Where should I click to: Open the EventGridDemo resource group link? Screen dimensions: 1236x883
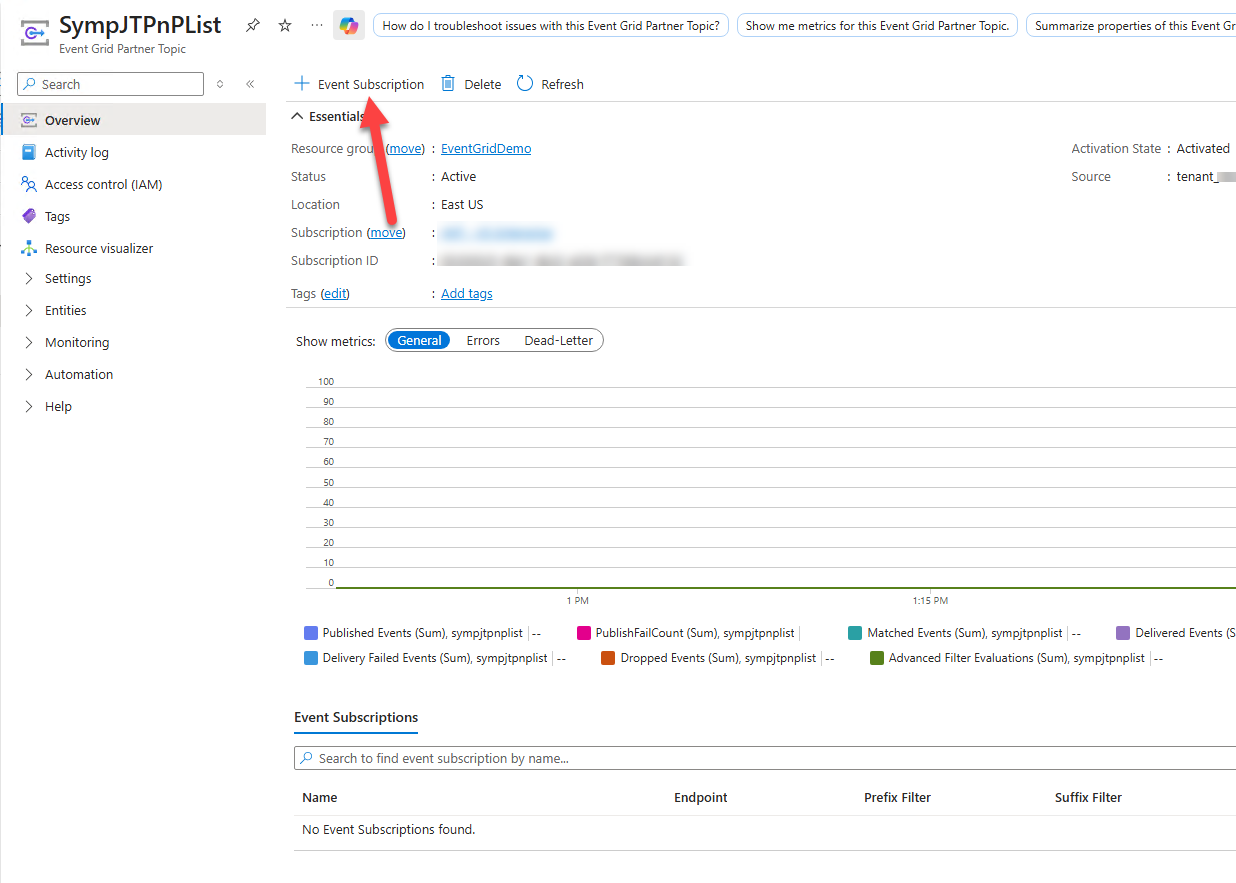(x=485, y=148)
